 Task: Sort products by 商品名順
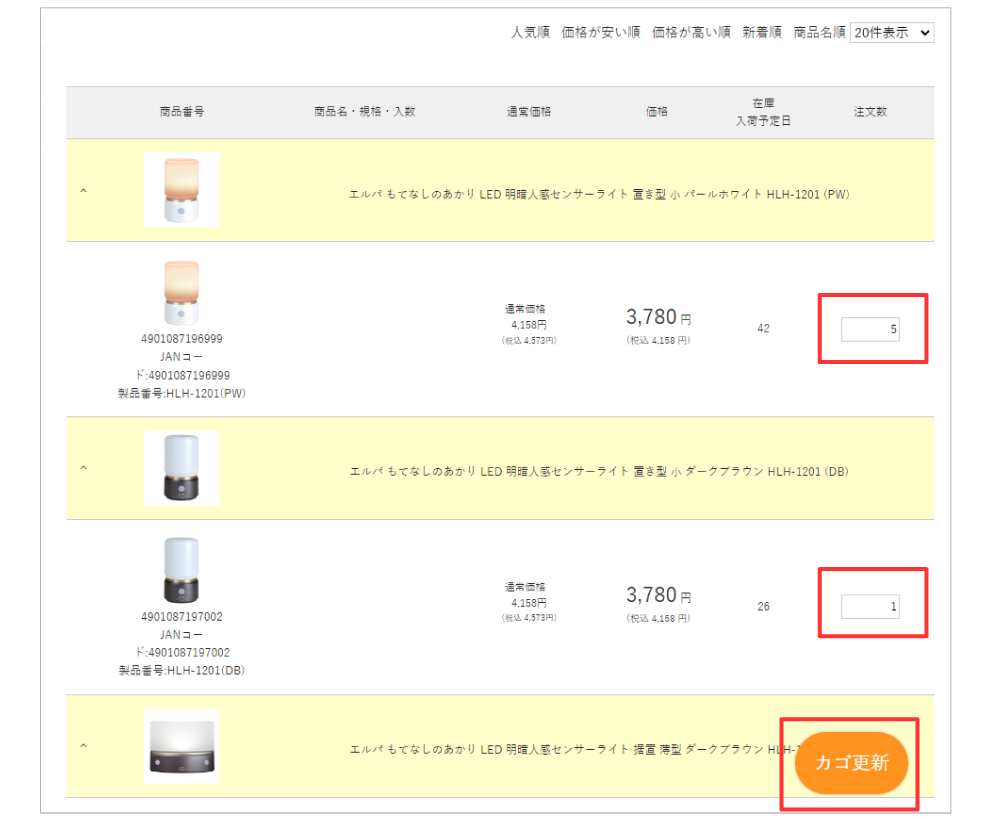(819, 32)
